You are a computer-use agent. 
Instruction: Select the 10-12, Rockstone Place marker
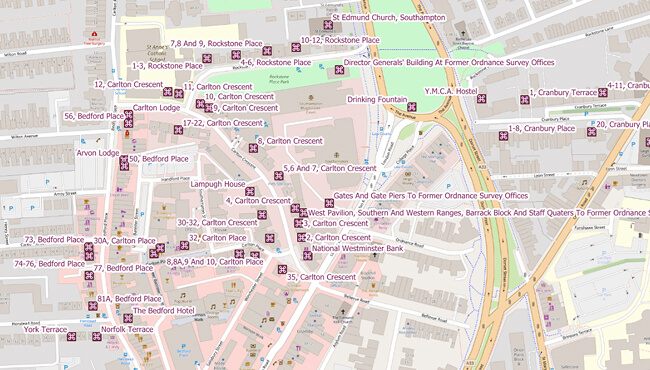[296, 48]
